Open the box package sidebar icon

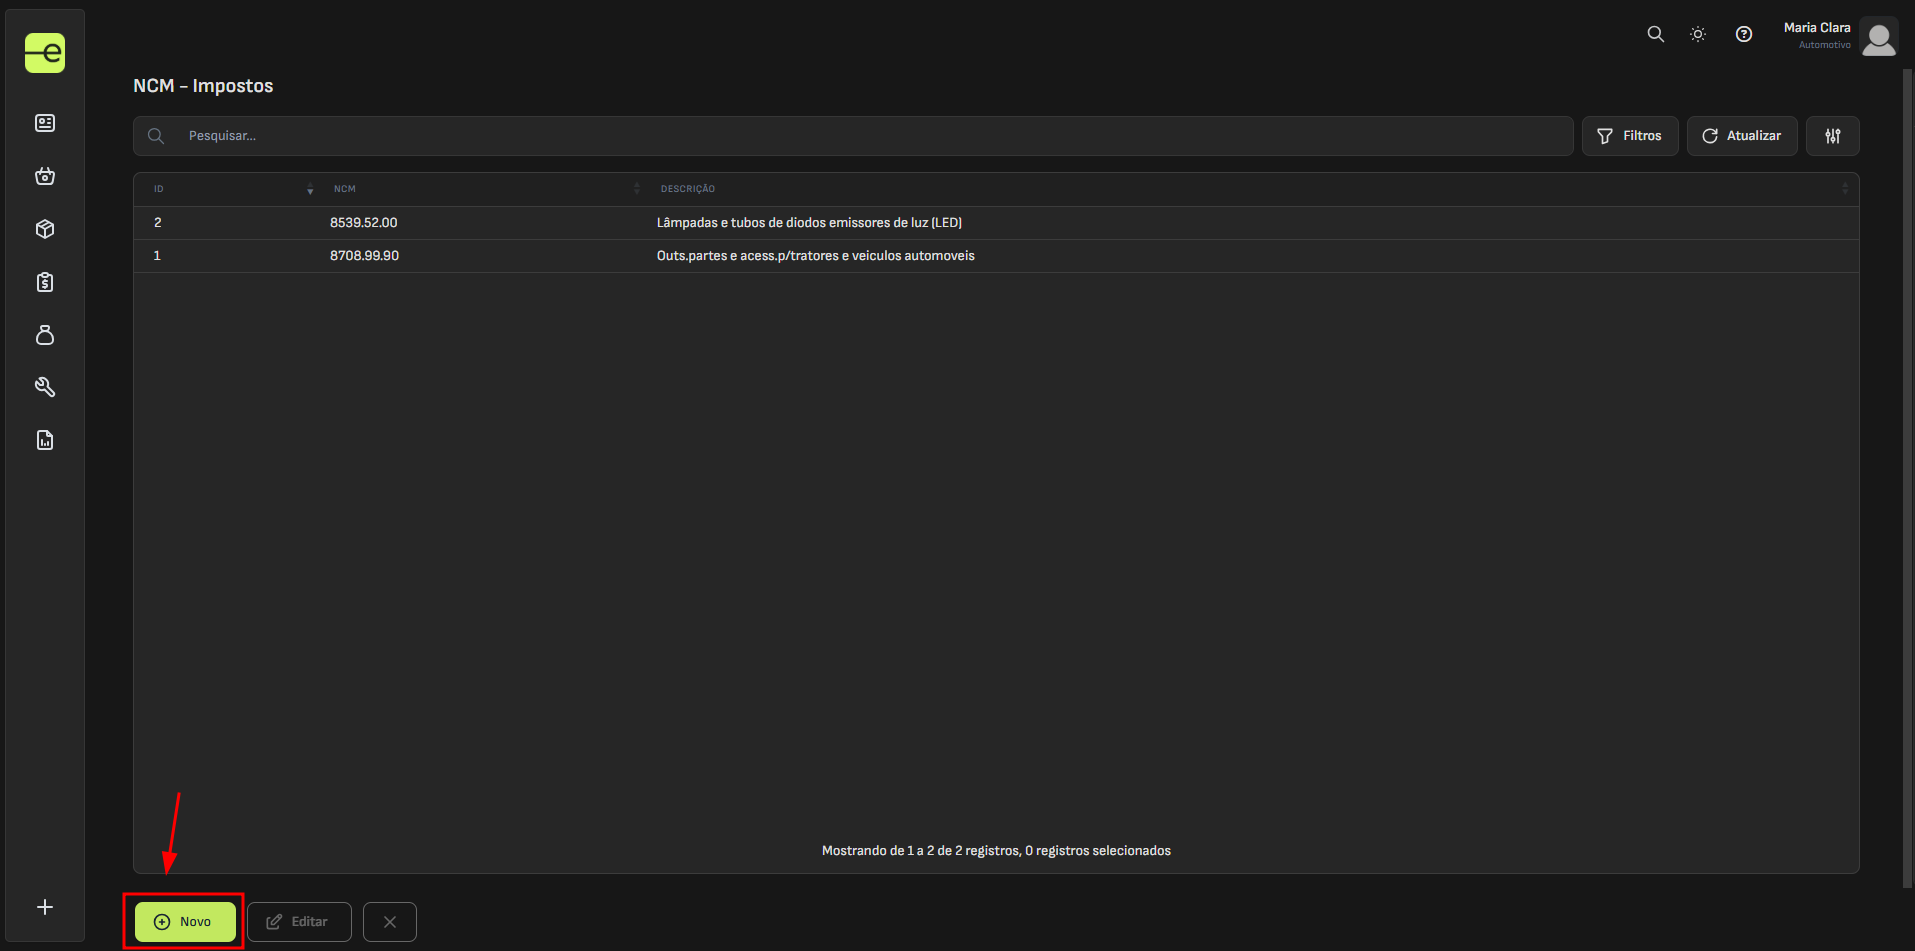tap(45, 229)
